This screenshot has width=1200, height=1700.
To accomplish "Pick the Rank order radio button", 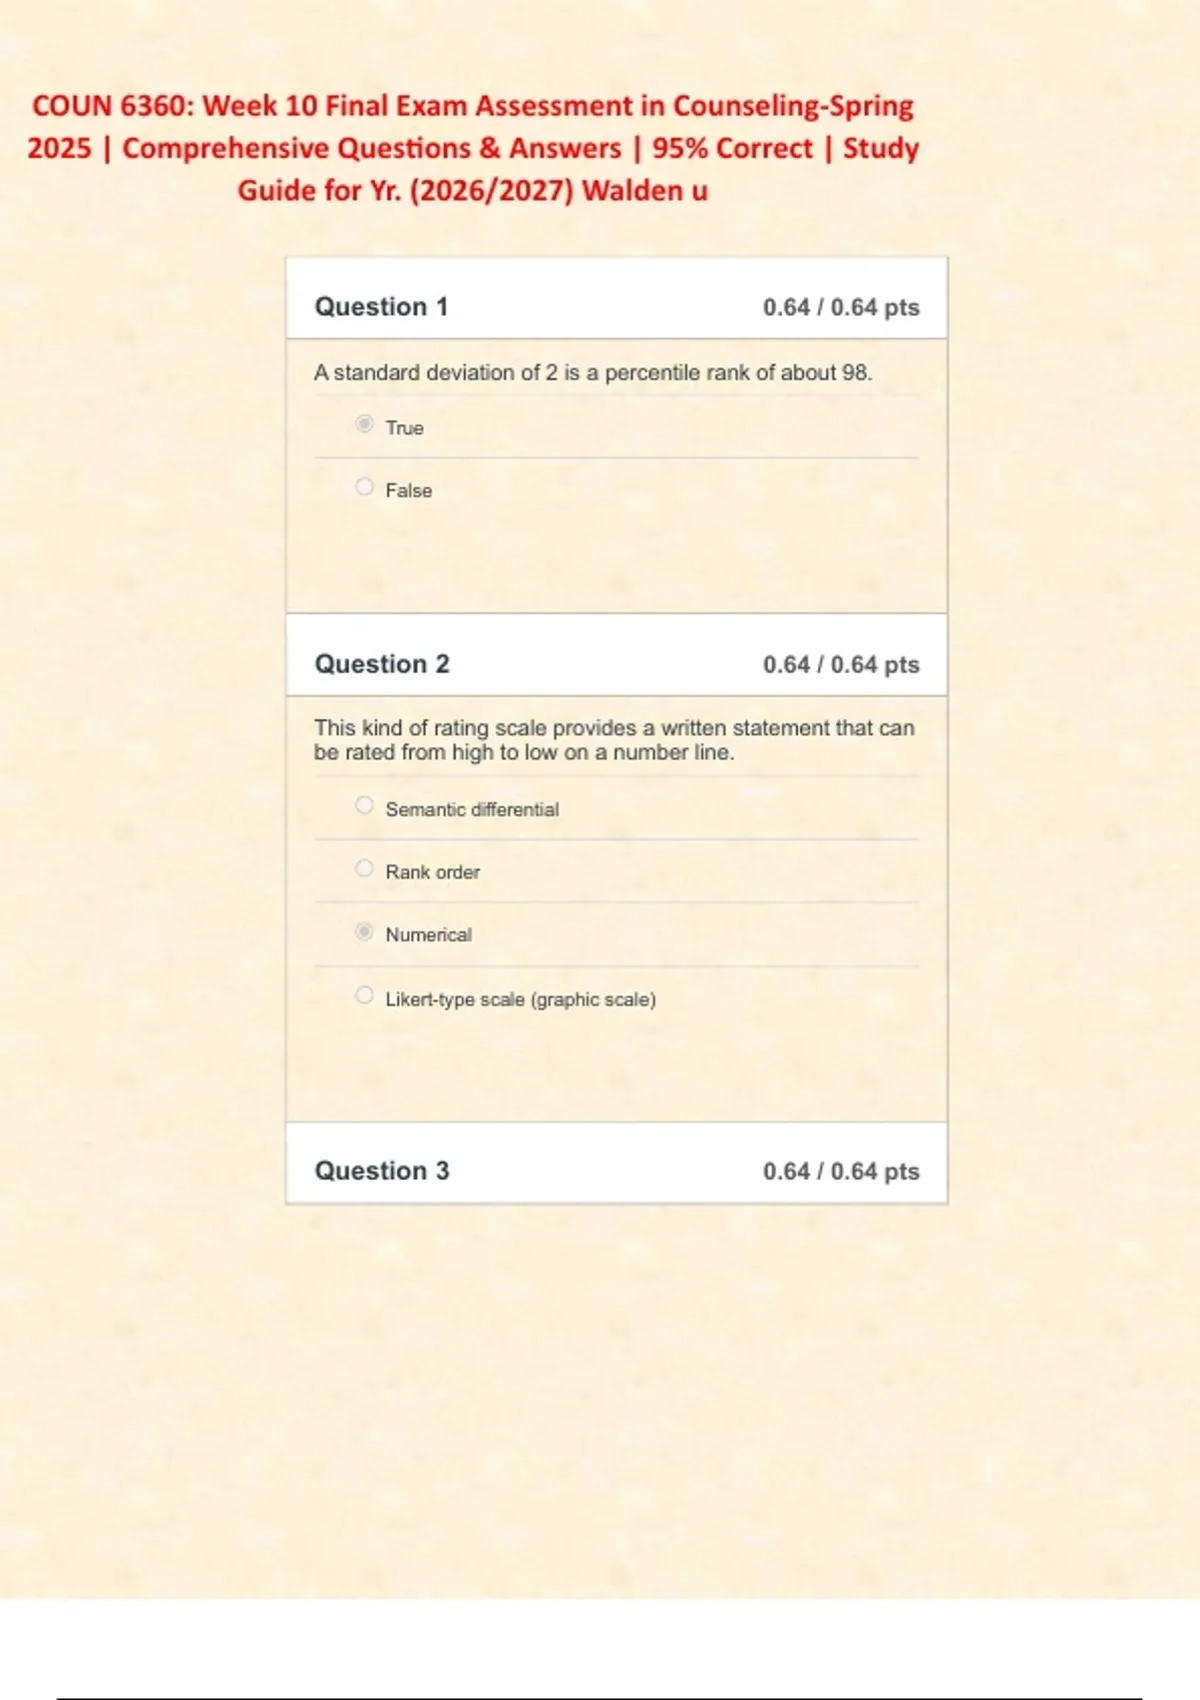I will (365, 868).
